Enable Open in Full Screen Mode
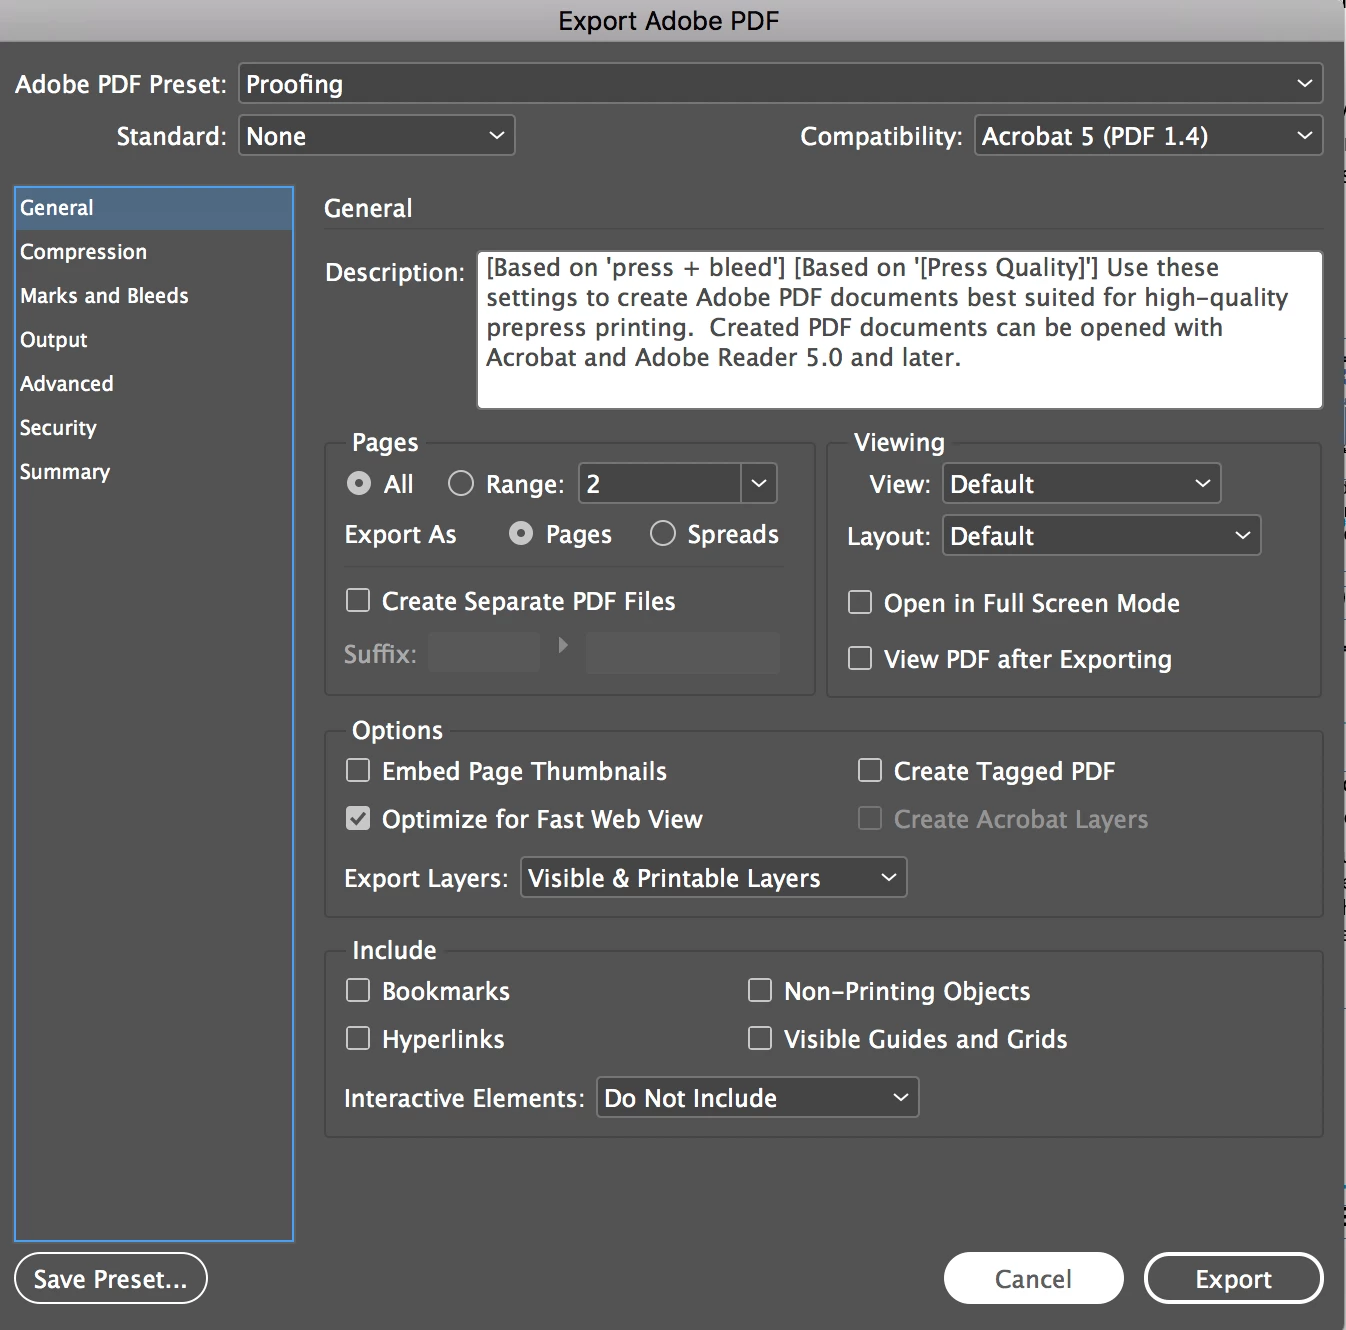1346x1330 pixels. pos(860,602)
